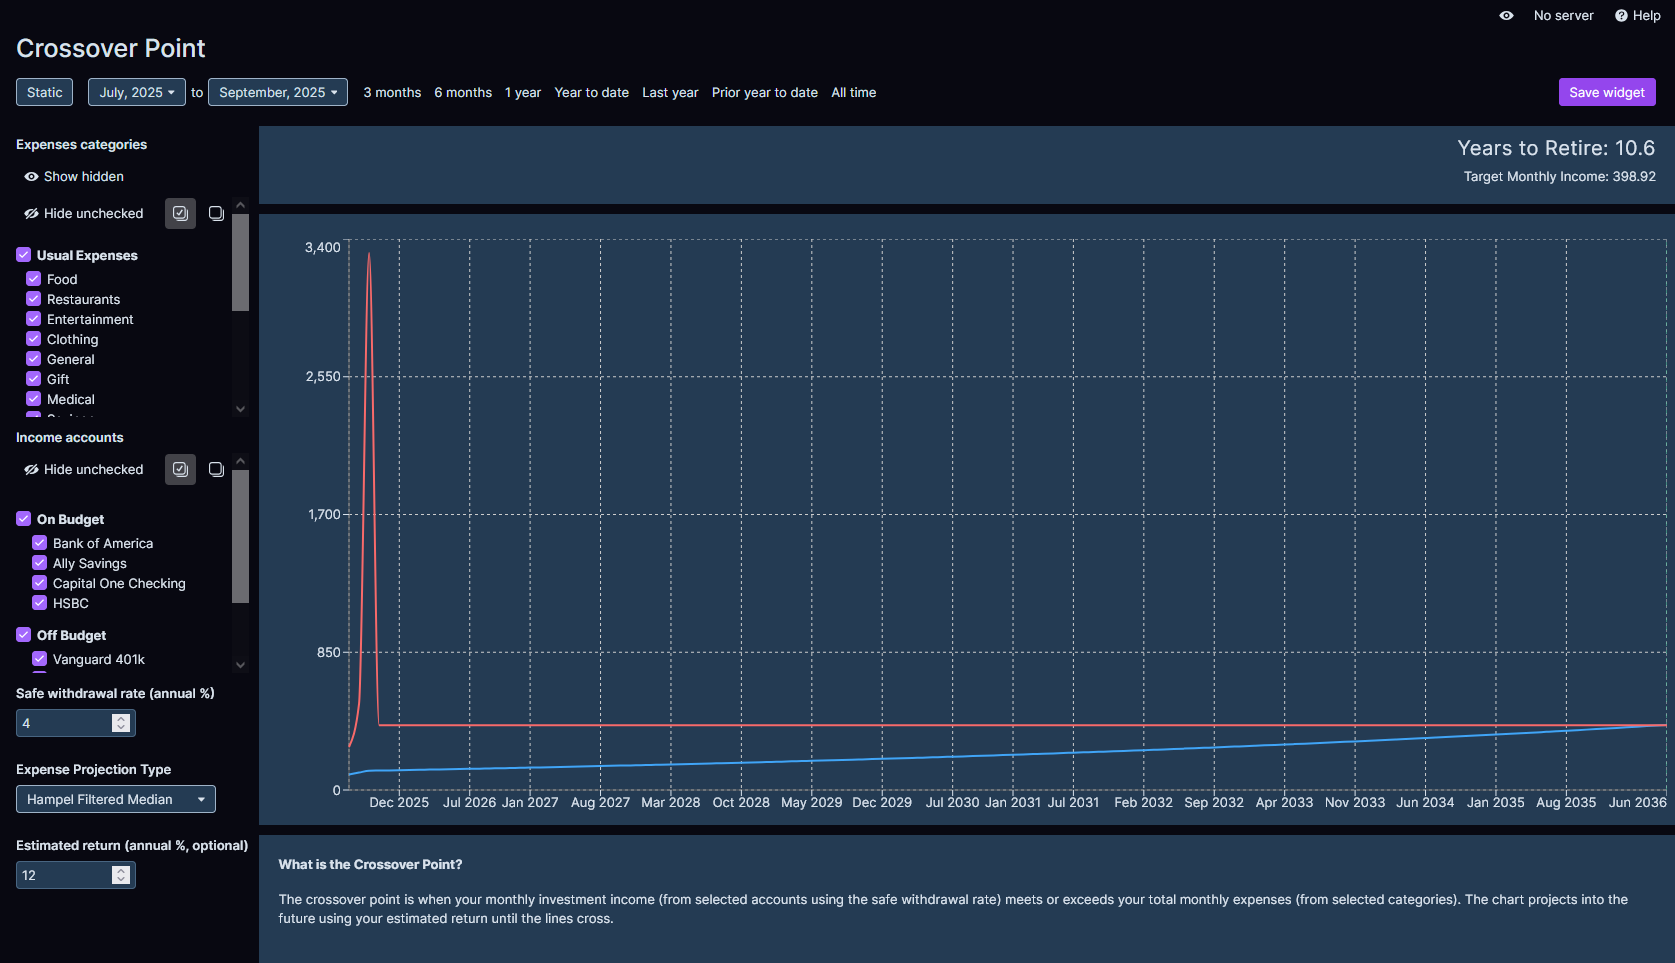Click deselect-all icon in Income accounts
Image resolution: width=1675 pixels, height=963 pixels.
[x=216, y=469]
